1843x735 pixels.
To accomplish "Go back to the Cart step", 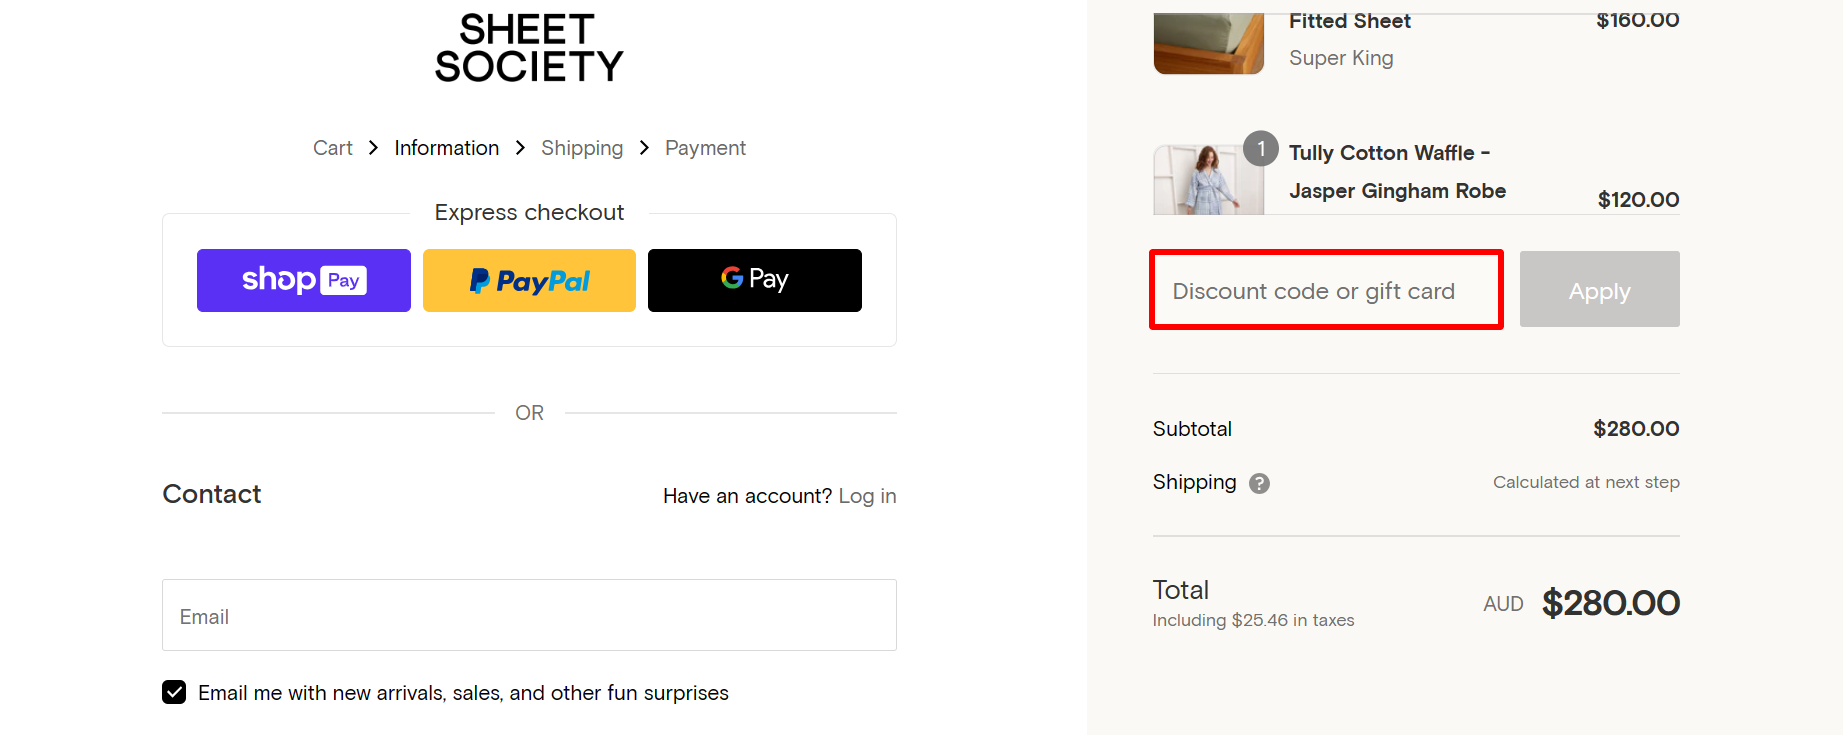I will click(x=333, y=147).
